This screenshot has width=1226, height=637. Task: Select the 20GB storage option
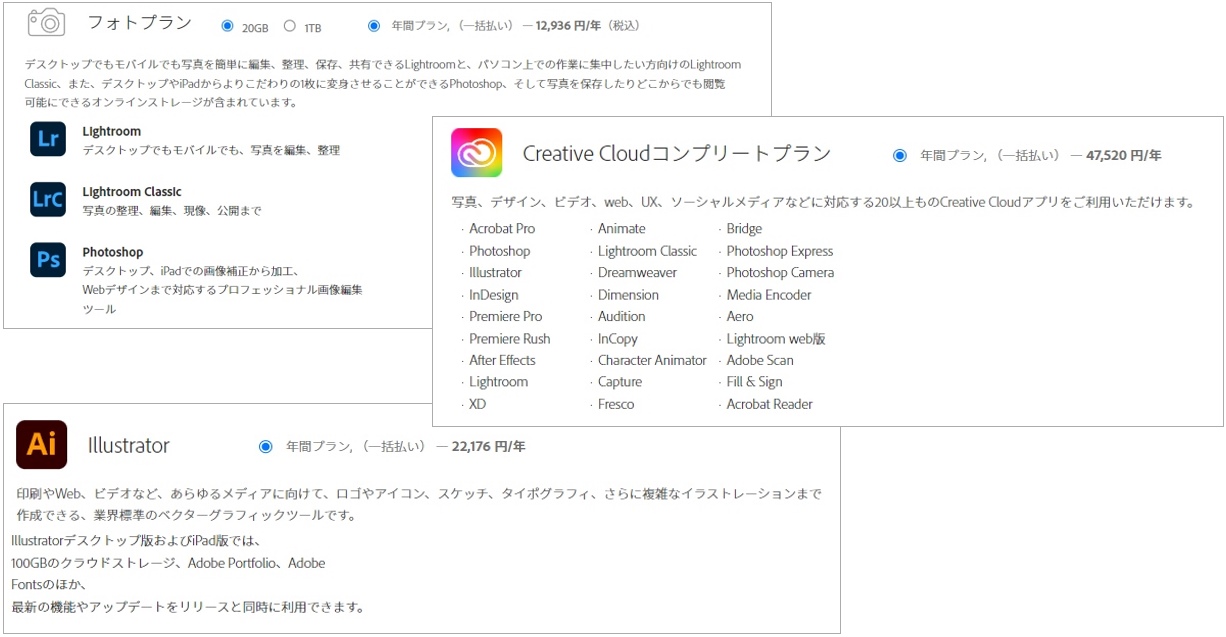(227, 26)
